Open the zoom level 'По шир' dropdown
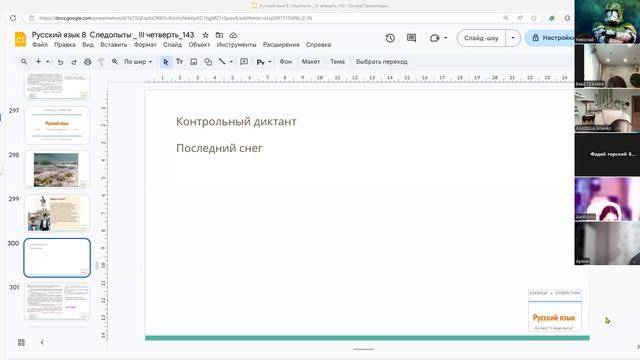The width and height of the screenshot is (640, 360). [x=138, y=62]
